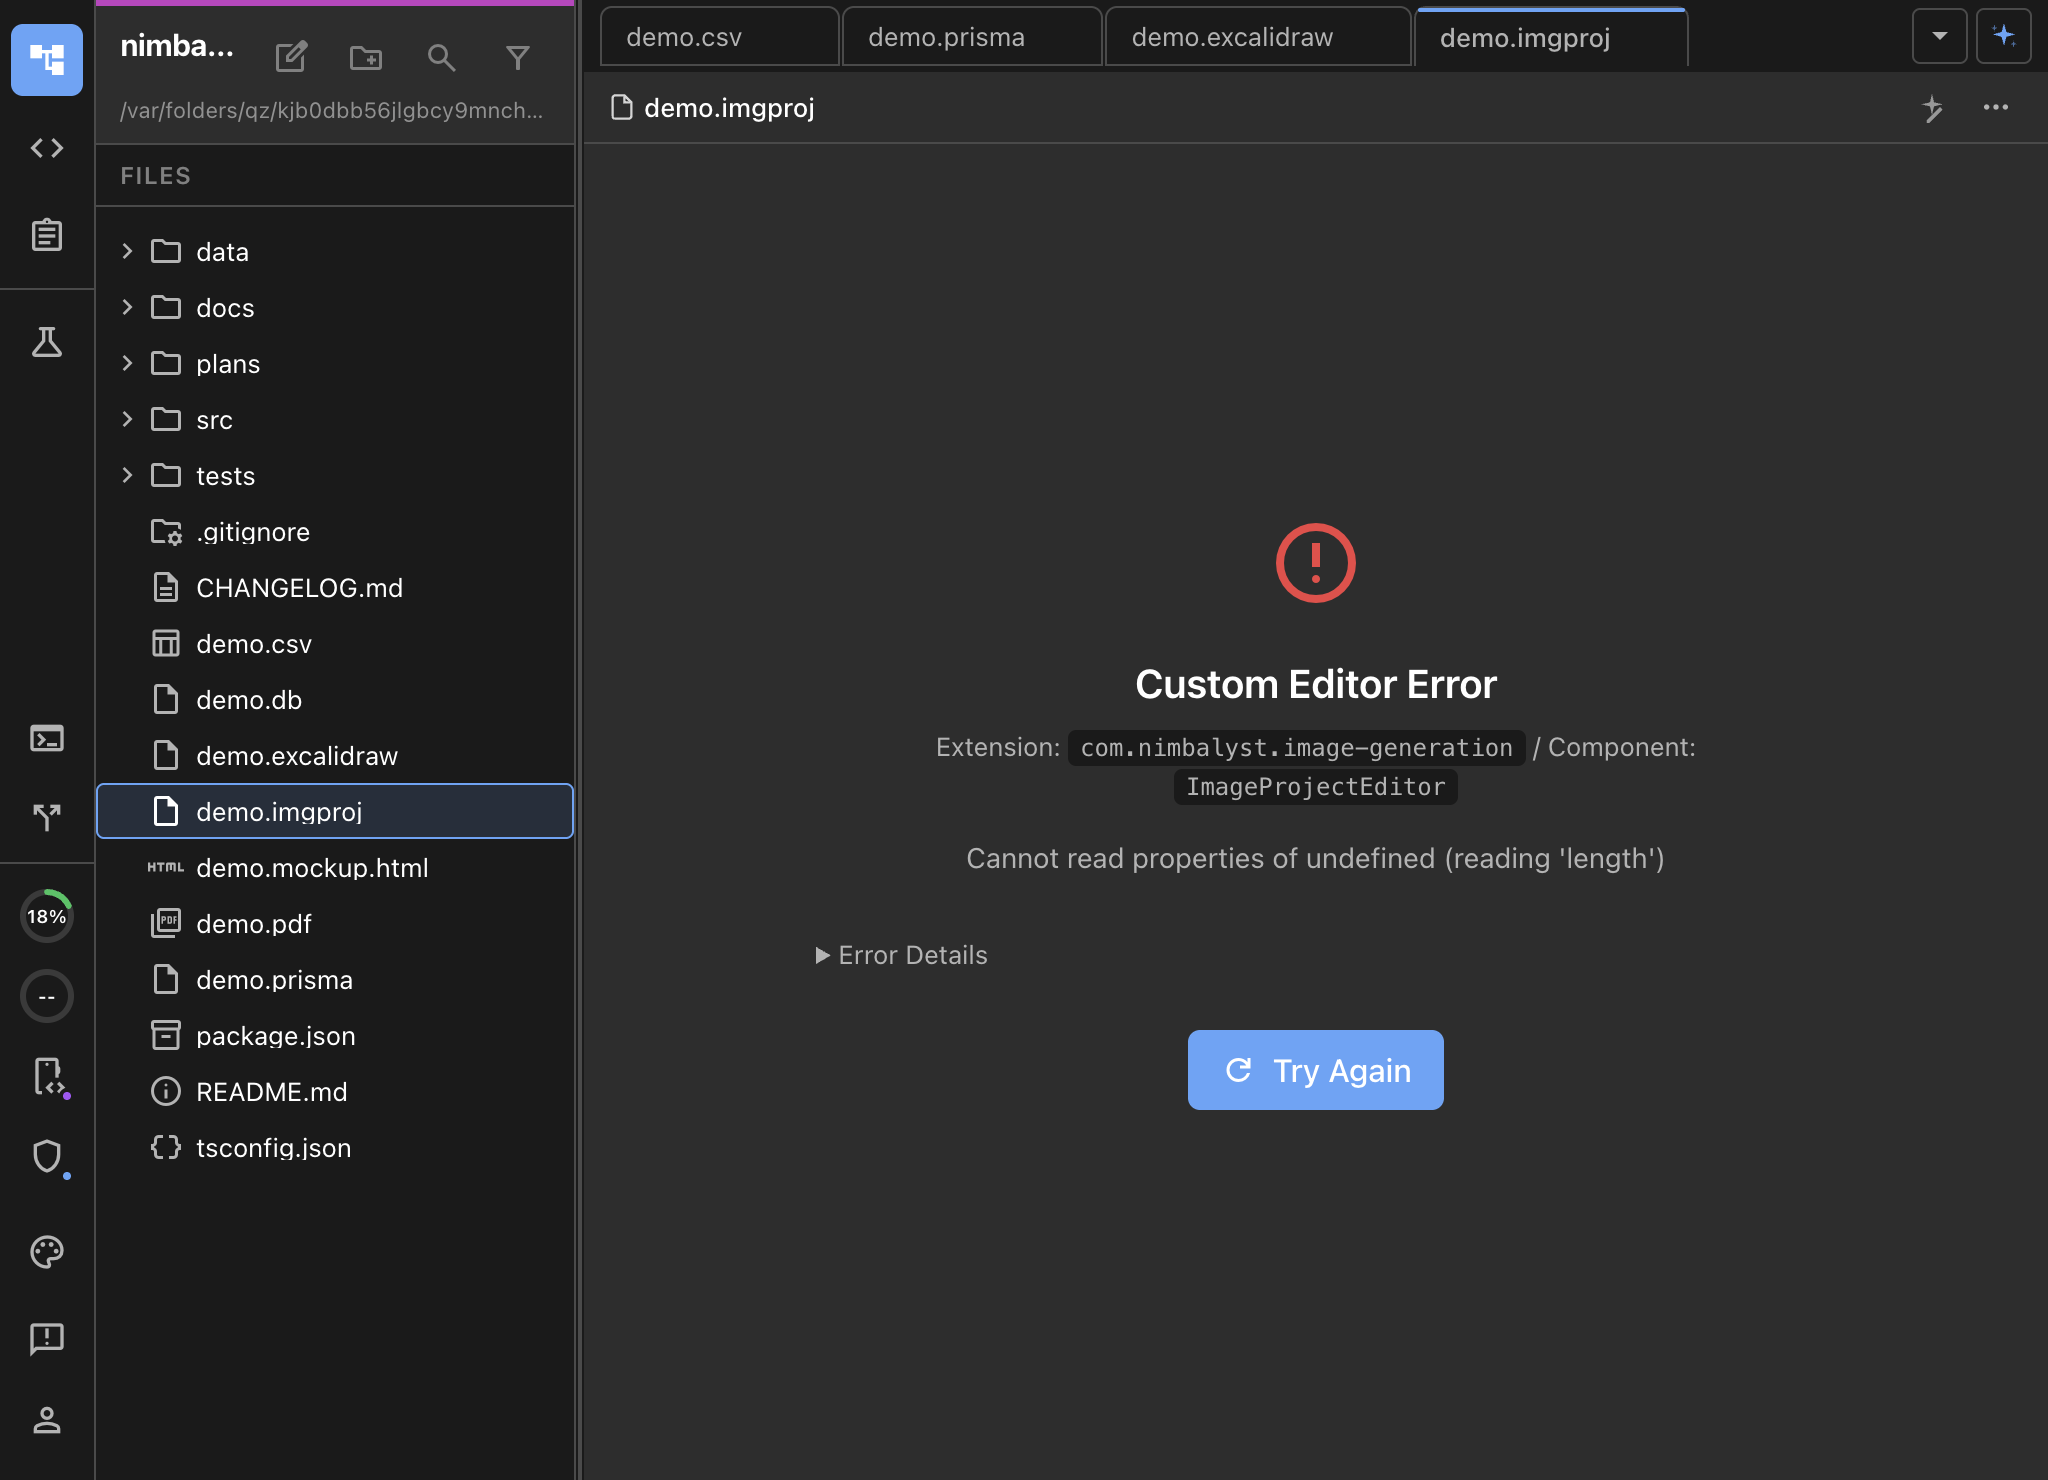Viewport: 2048px width, 1480px height.
Task: Open the theme palette icon
Action: (47, 1251)
